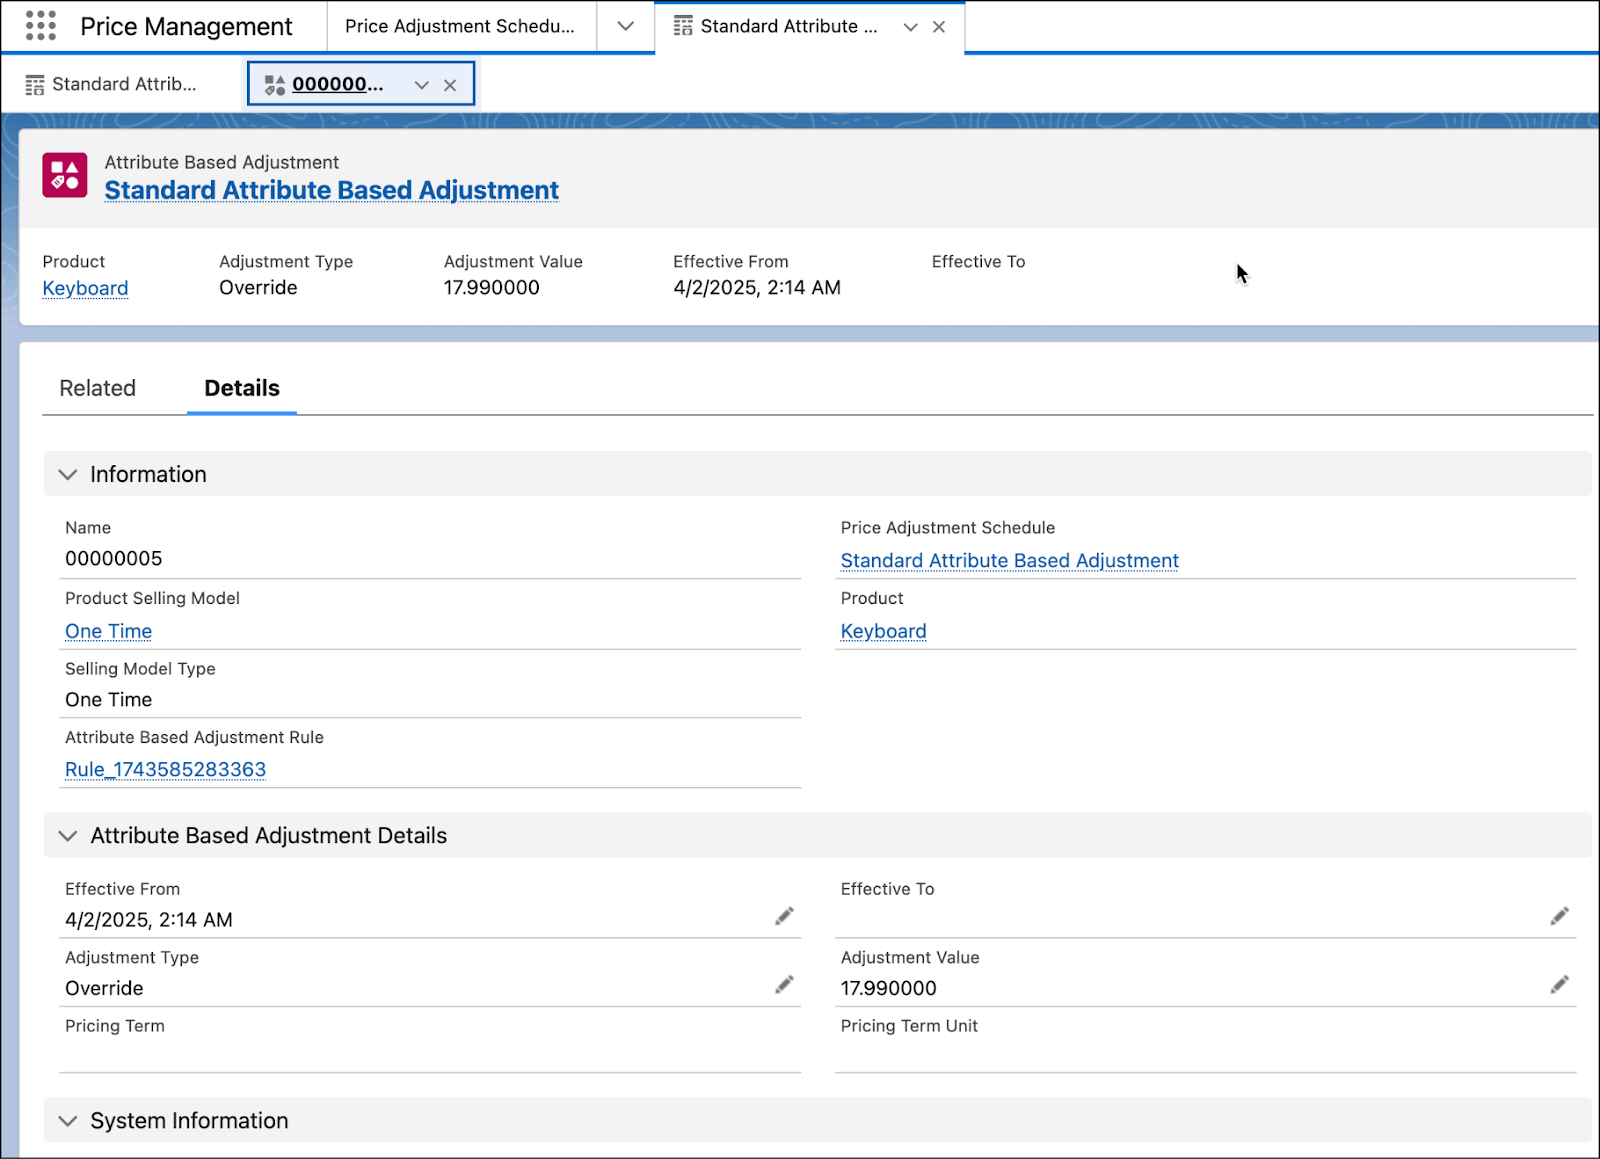Image resolution: width=1600 pixels, height=1159 pixels.
Task: Open the Price Adjustment Schedule navigation dropdown
Action: [x=626, y=26]
